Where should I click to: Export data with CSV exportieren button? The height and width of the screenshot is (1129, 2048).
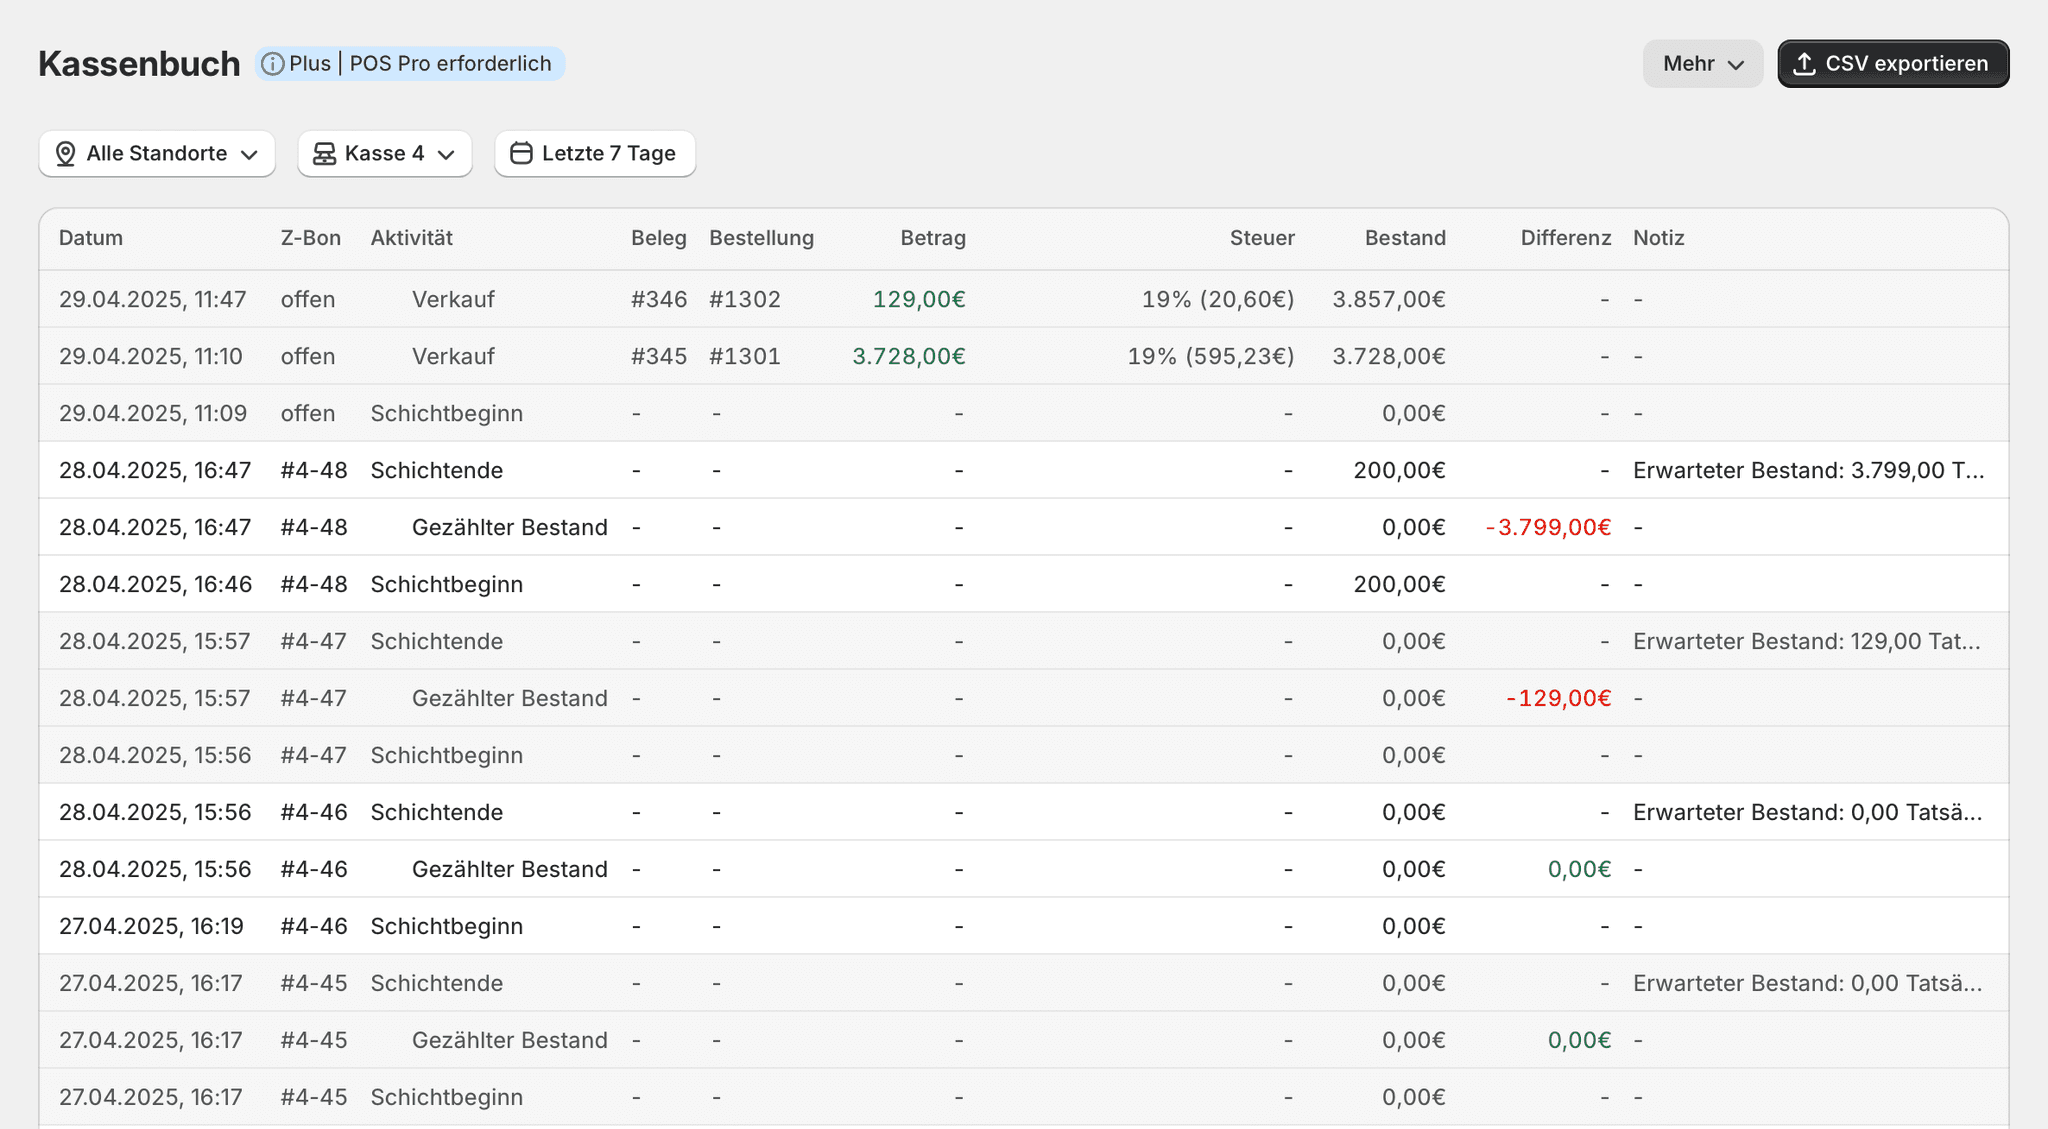coord(1893,64)
